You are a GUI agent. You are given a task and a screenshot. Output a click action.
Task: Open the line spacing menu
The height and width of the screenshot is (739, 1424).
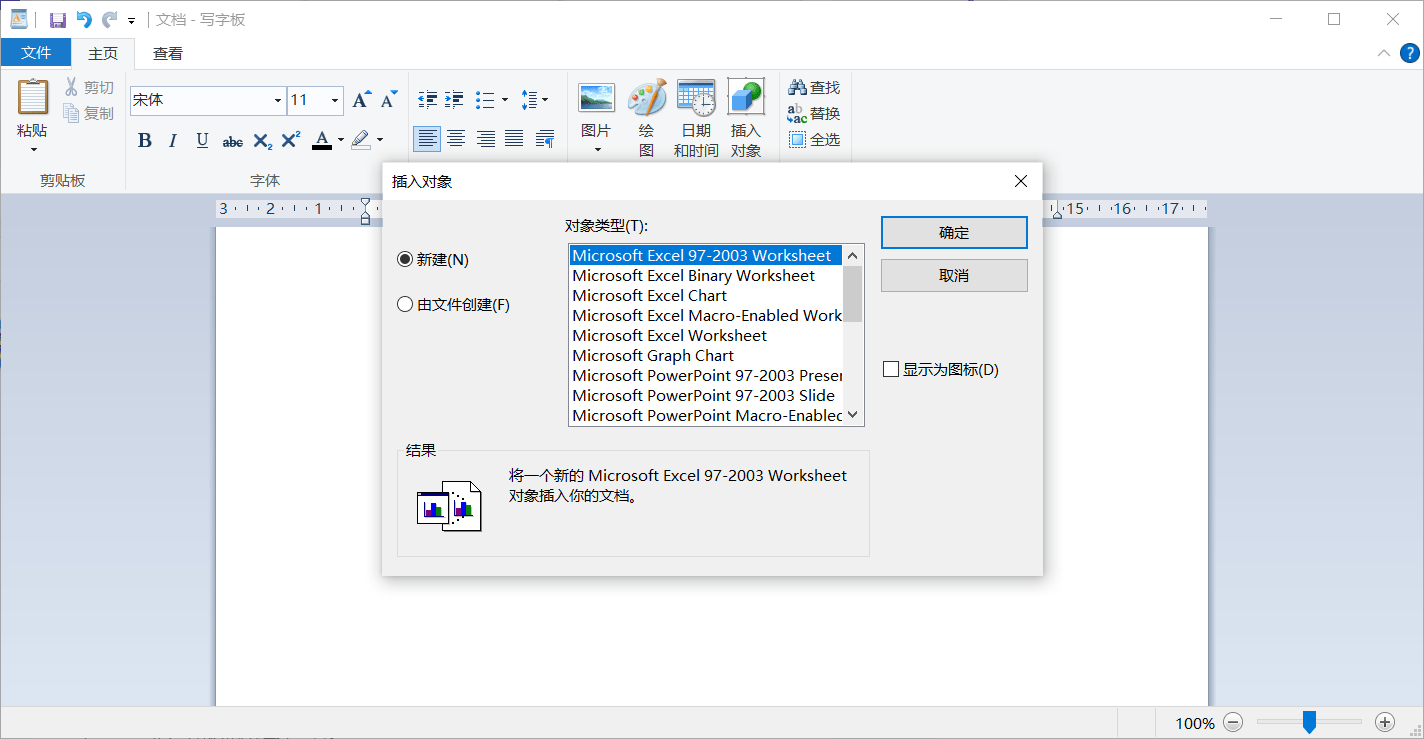[534, 100]
